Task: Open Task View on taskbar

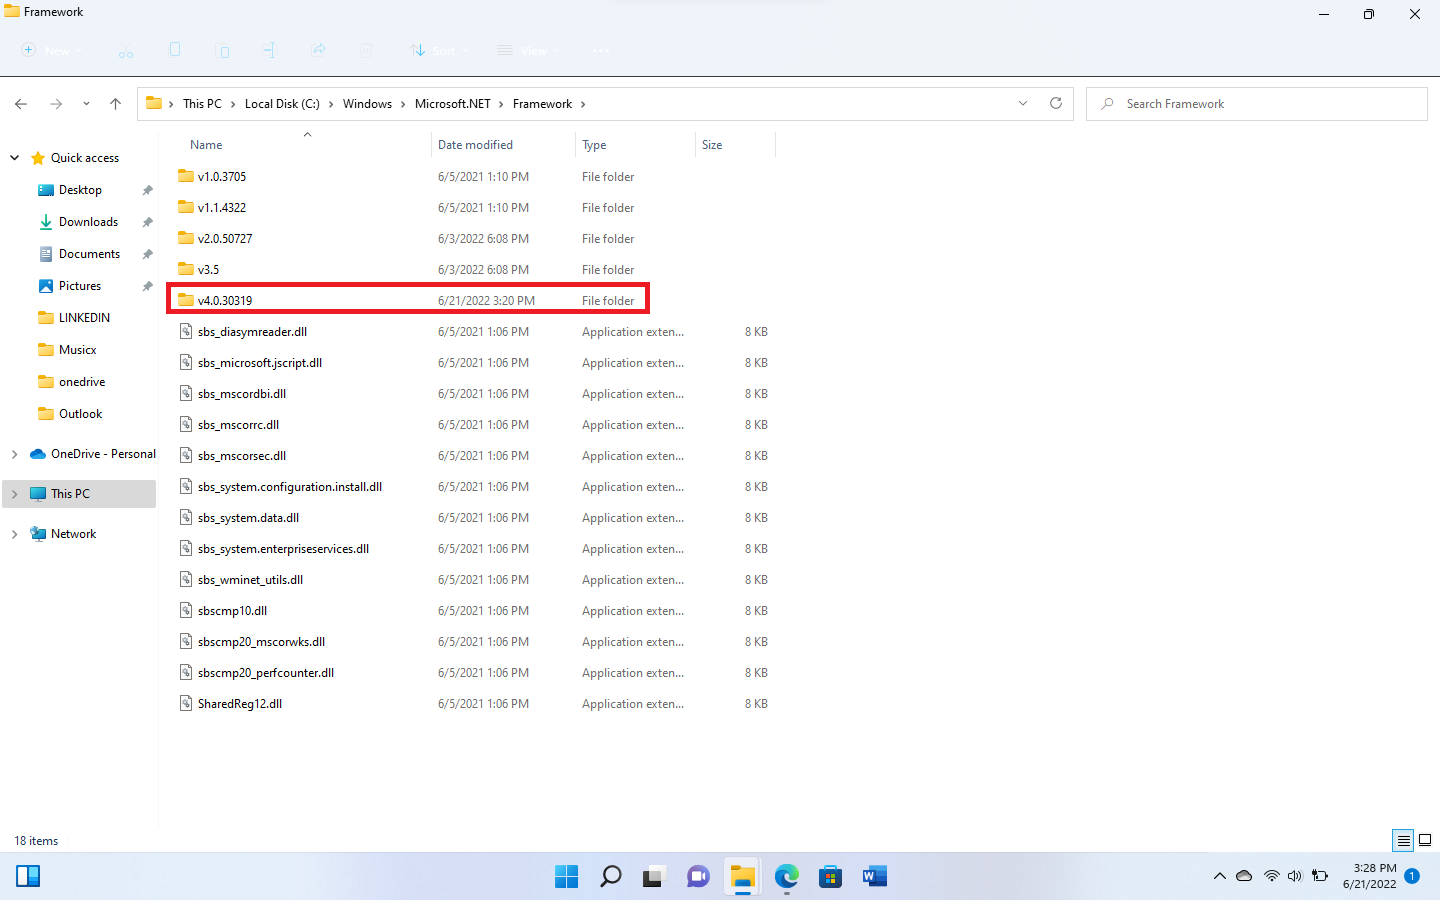Action: 654,877
